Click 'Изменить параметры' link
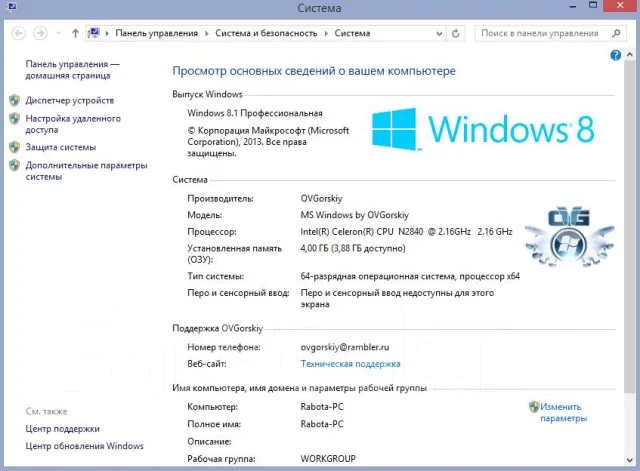Image resolution: width=640 pixels, height=471 pixels. [563, 412]
